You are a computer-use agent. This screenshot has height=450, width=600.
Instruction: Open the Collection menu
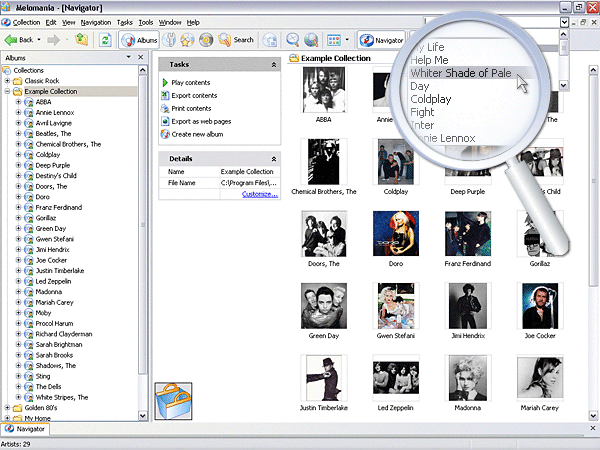pyautogui.click(x=26, y=23)
